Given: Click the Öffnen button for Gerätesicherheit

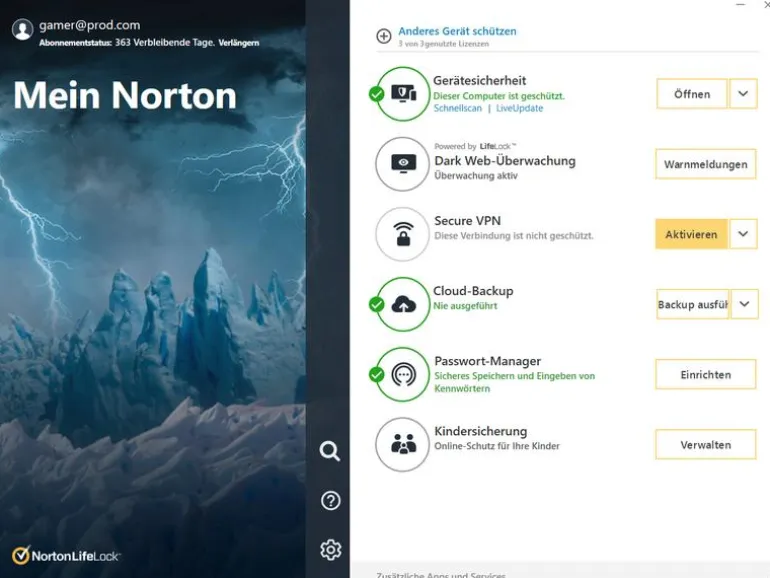Looking at the screenshot, I should [692, 94].
